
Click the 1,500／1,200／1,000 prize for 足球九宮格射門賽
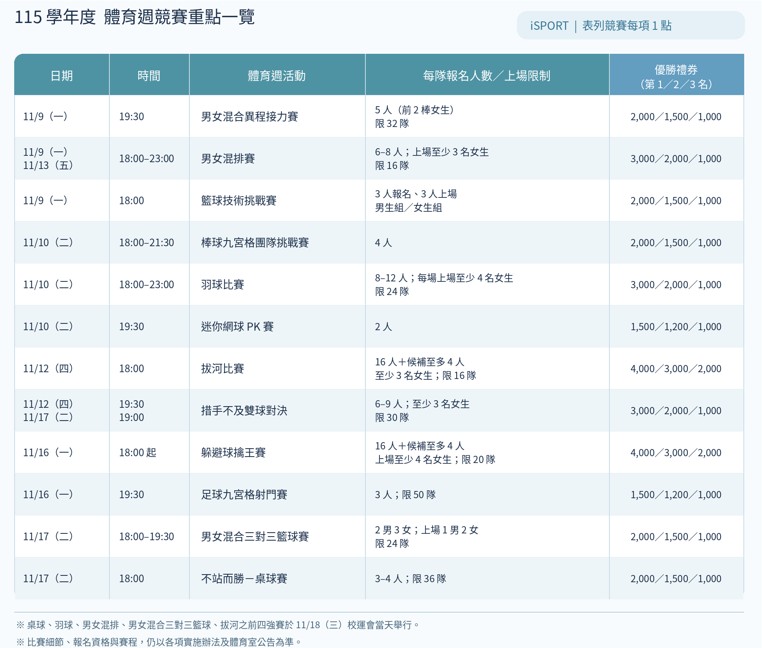676,494
